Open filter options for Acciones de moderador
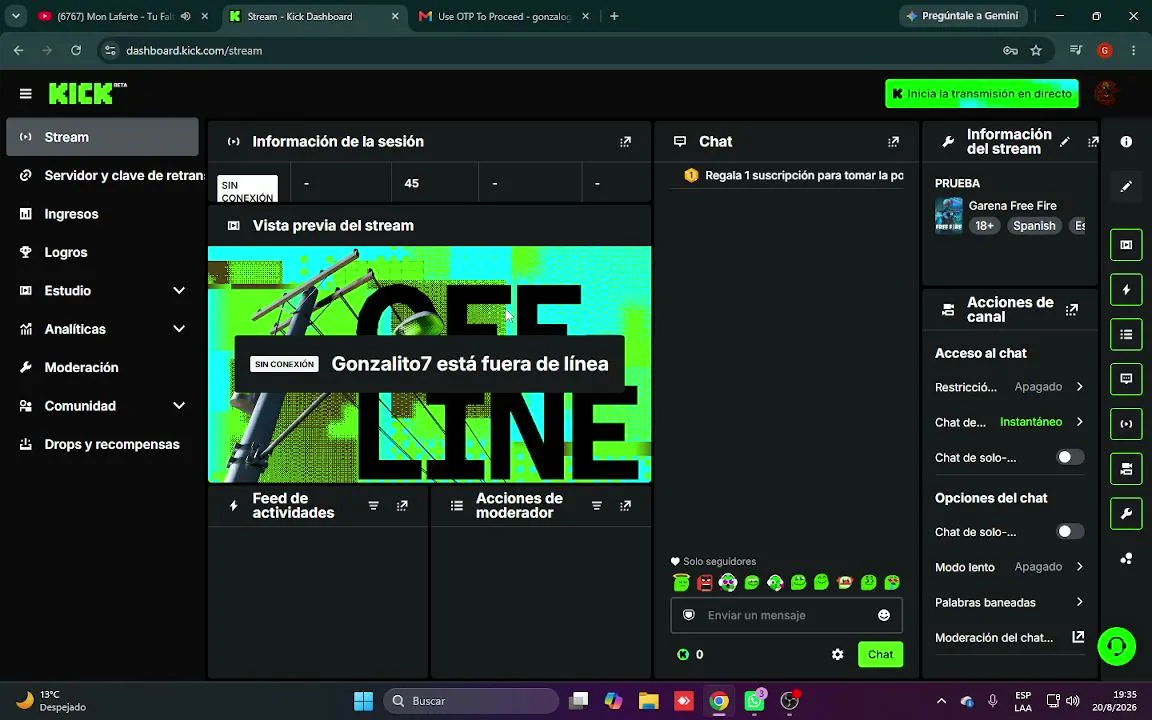1152x720 pixels. (597, 505)
